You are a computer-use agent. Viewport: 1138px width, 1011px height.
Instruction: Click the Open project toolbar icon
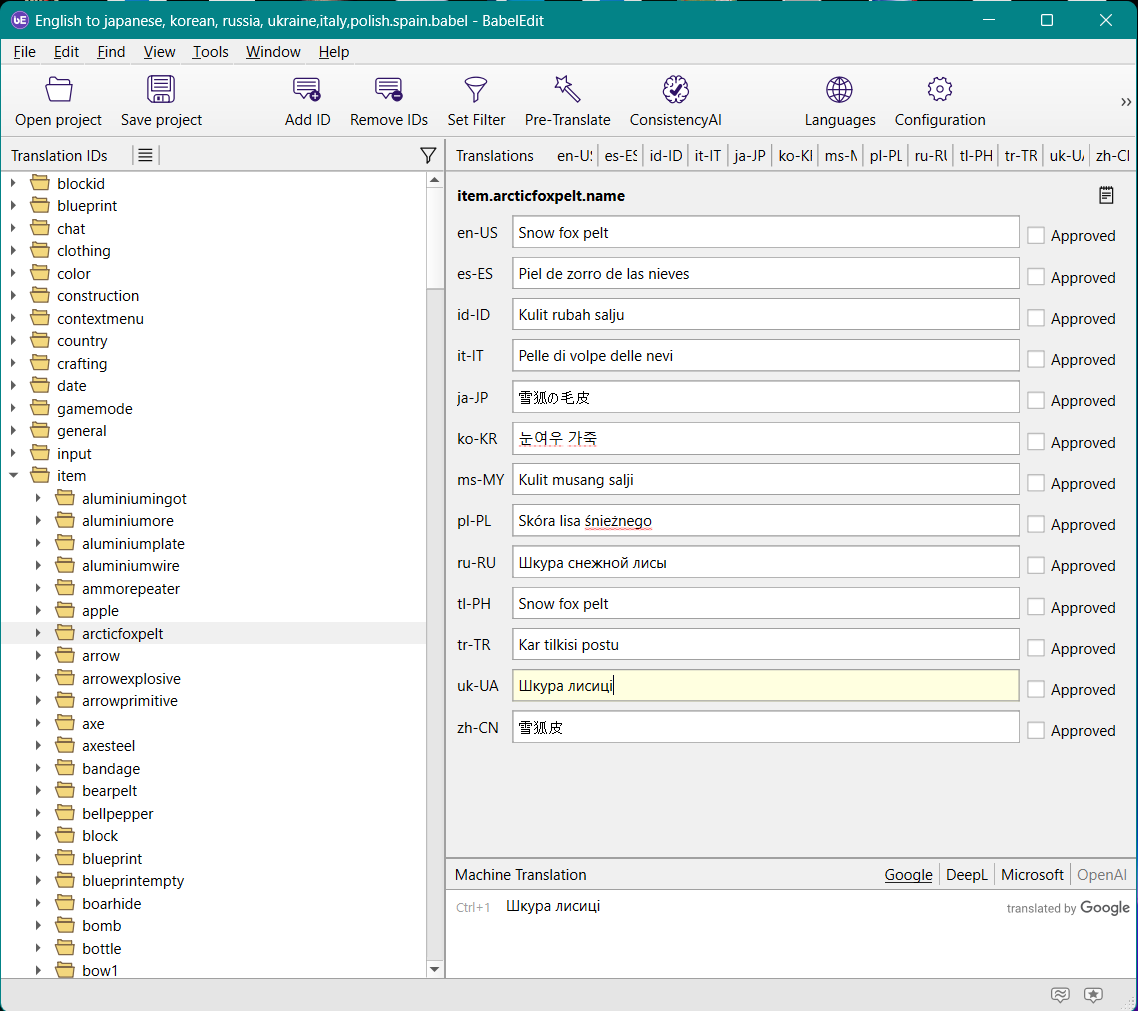pyautogui.click(x=58, y=90)
